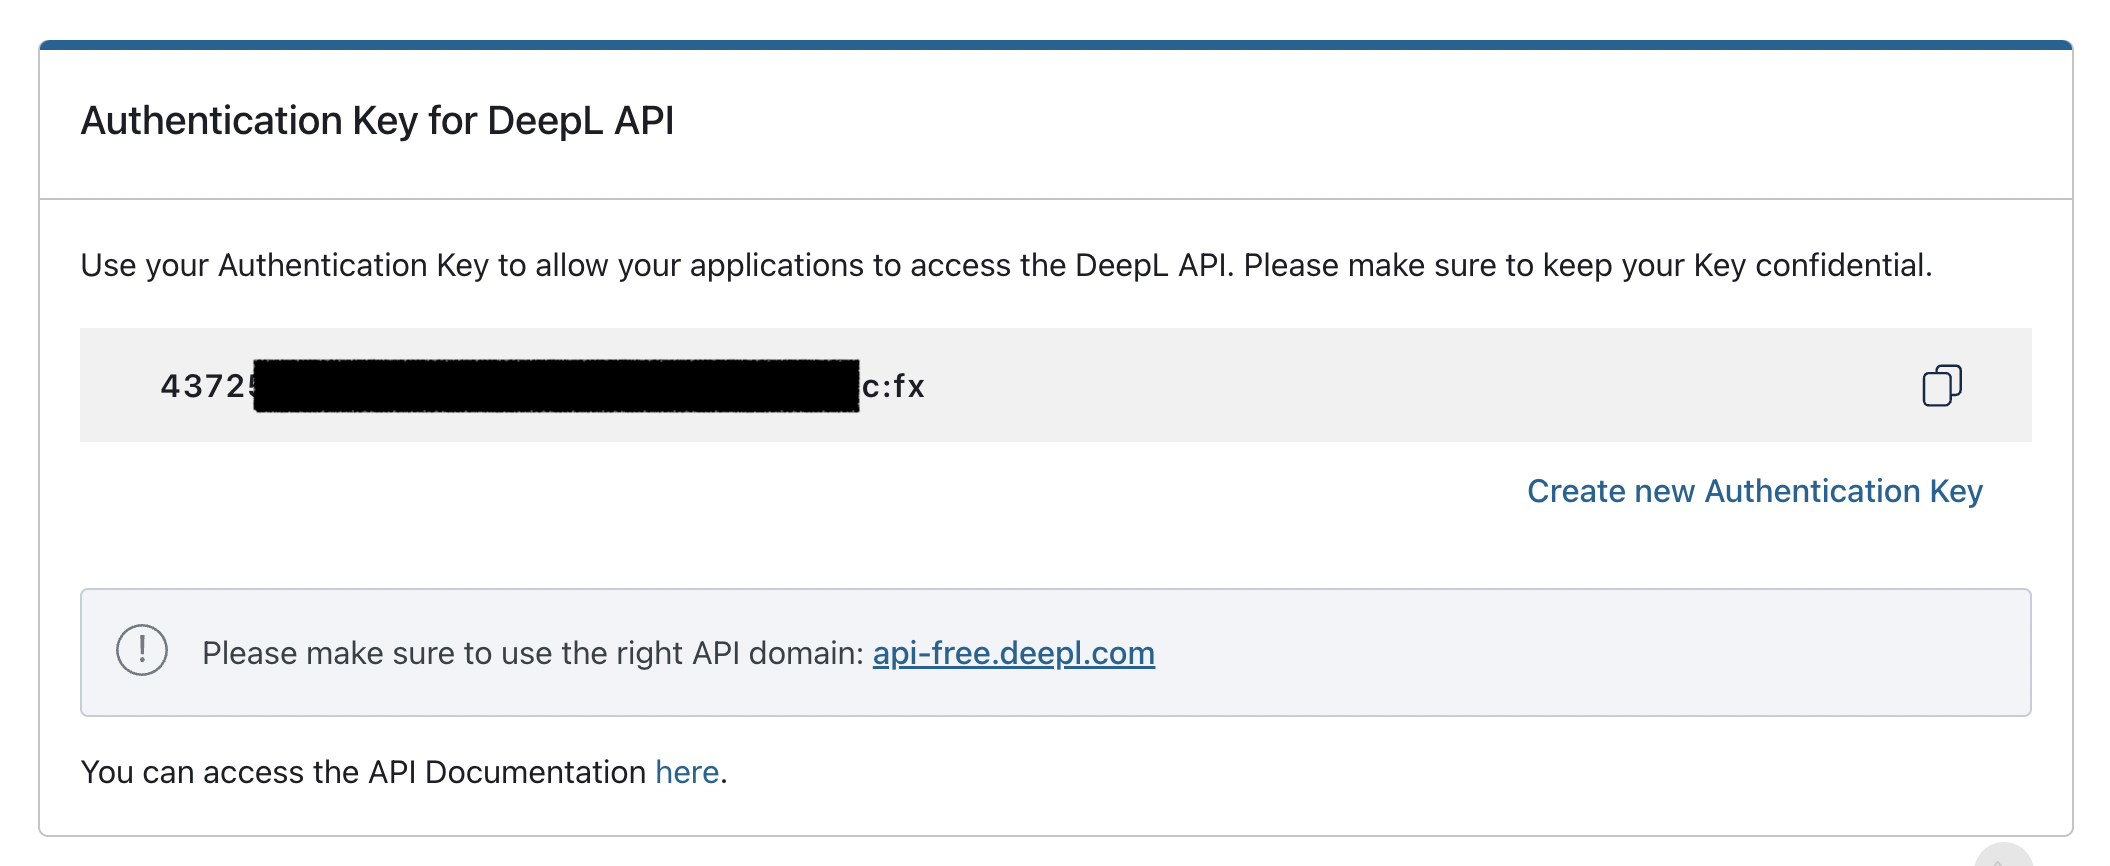This screenshot has height=866, width=2110.
Task: Click the blacked-out portion of the key
Action: (556, 386)
